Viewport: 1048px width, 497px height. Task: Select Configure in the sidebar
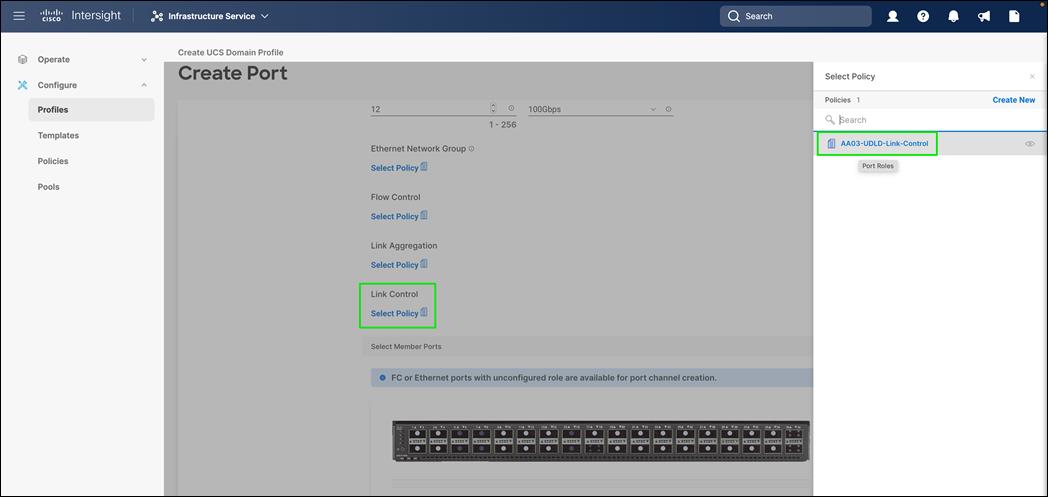point(57,85)
